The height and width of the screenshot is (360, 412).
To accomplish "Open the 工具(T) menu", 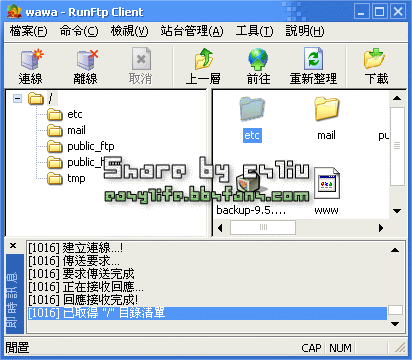I will point(254,31).
